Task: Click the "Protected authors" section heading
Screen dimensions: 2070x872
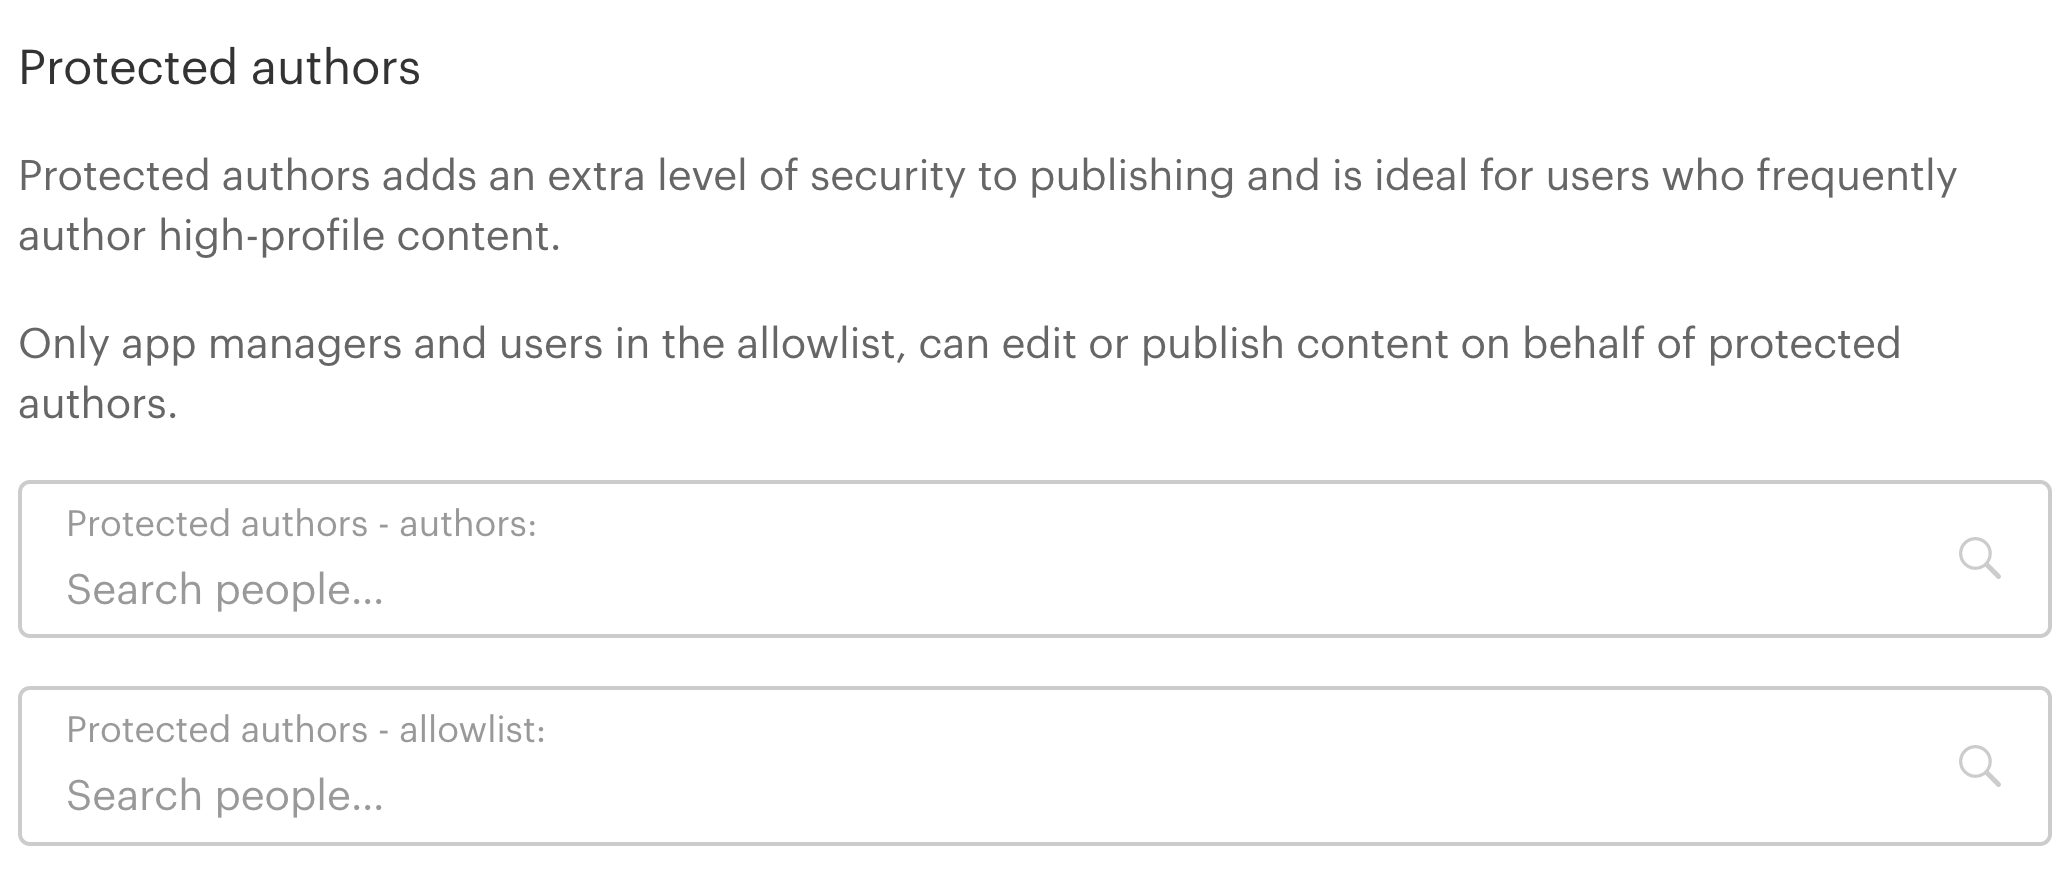Action: (219, 68)
